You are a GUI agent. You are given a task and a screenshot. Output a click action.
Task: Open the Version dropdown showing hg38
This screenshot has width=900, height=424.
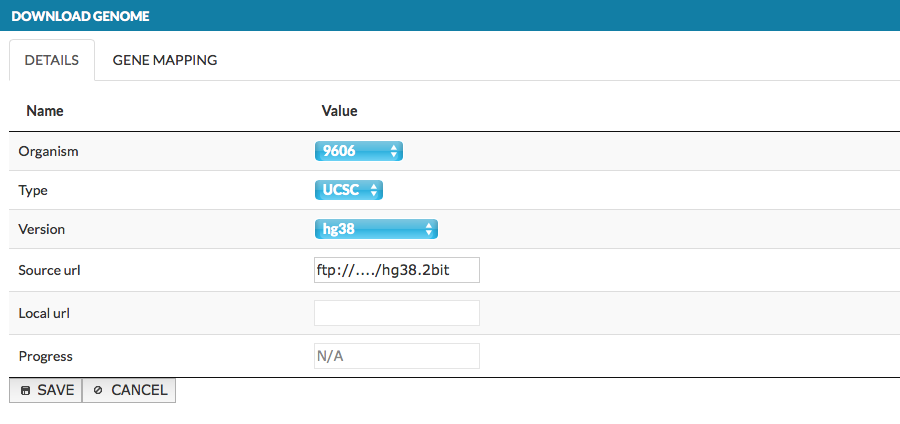[x=376, y=229]
